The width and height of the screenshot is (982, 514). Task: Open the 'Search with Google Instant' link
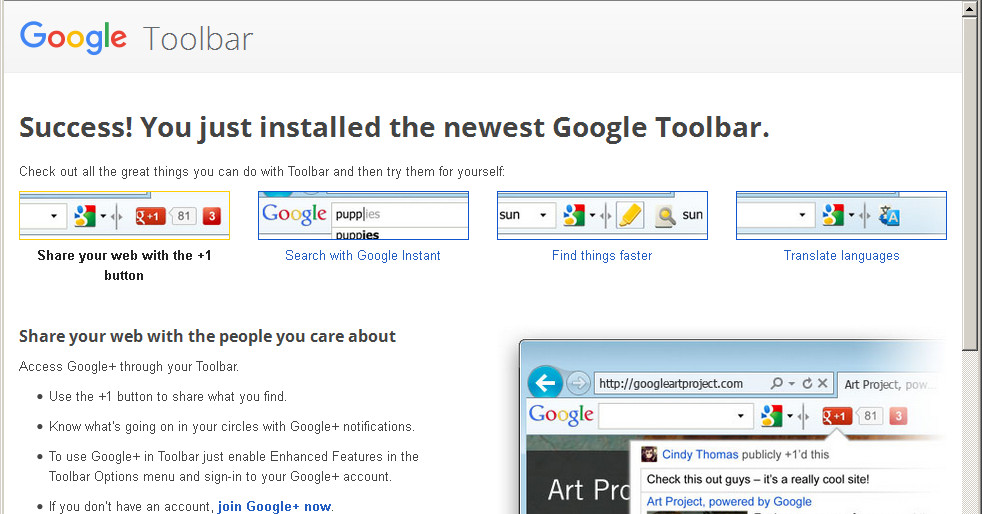click(x=362, y=256)
